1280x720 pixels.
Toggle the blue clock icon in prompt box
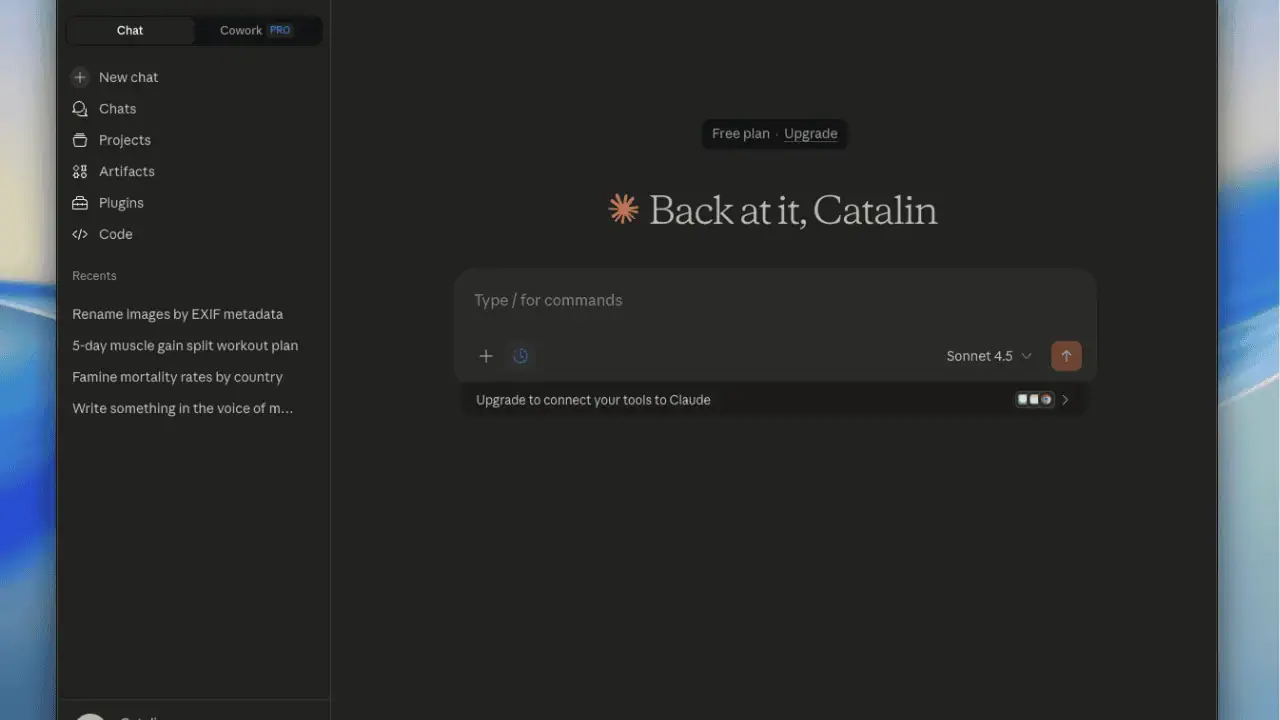(x=520, y=356)
